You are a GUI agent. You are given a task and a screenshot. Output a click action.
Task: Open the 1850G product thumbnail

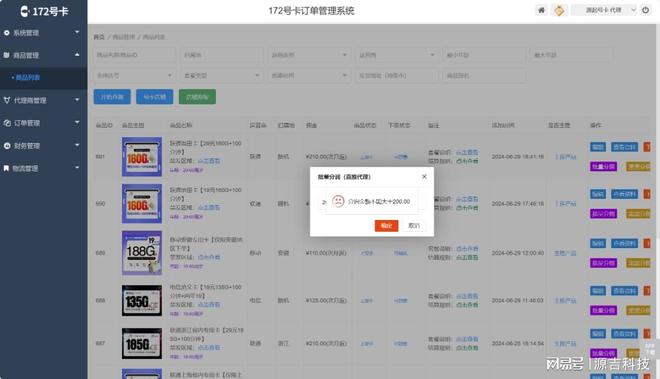[142, 343]
